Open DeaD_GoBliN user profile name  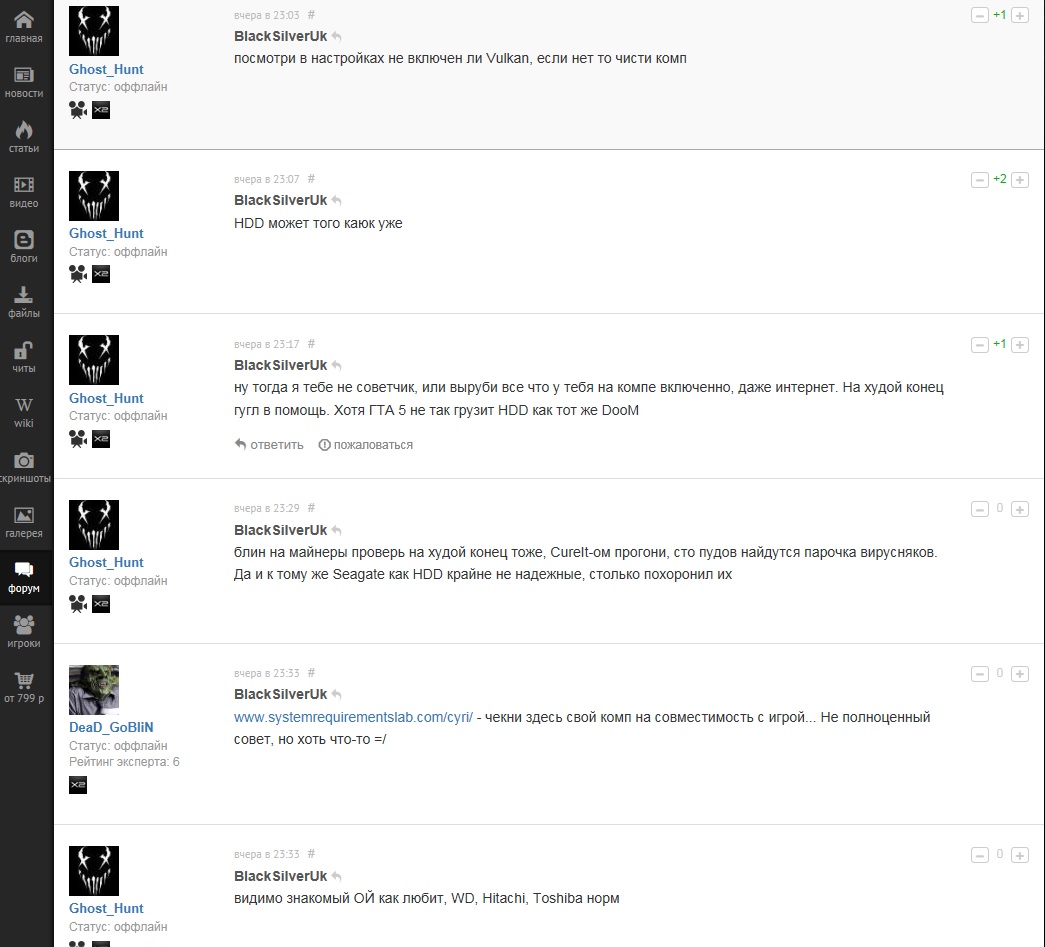pos(111,727)
